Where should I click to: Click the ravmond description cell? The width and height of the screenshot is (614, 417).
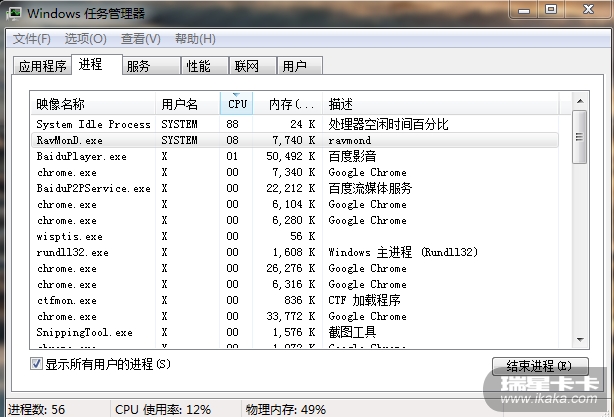point(349,140)
